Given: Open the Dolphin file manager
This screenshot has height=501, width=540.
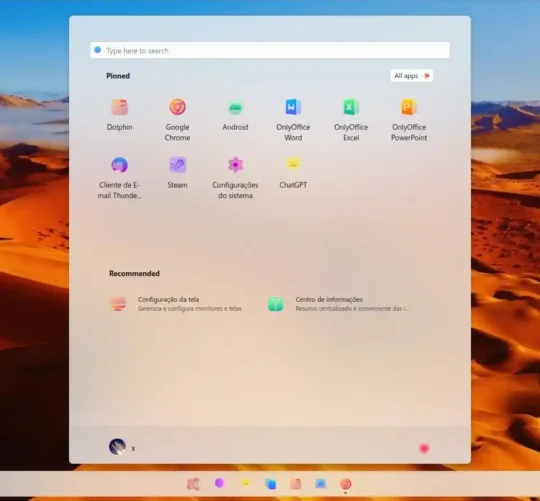Looking at the screenshot, I should pyautogui.click(x=120, y=115).
